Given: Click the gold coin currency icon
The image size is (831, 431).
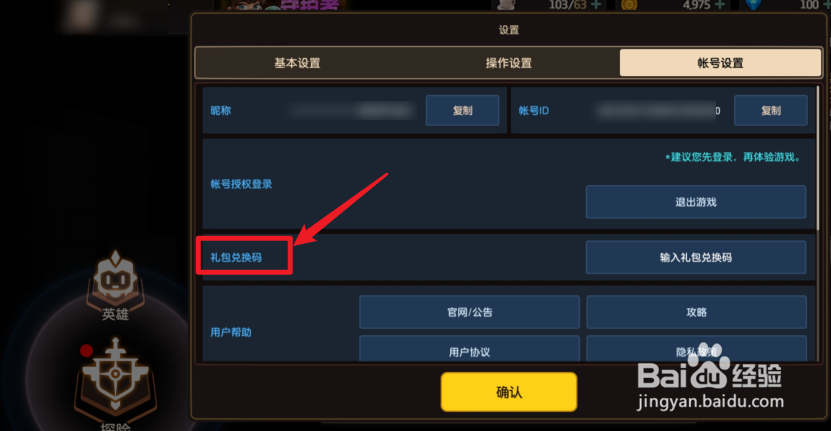Looking at the screenshot, I should coord(629,5).
